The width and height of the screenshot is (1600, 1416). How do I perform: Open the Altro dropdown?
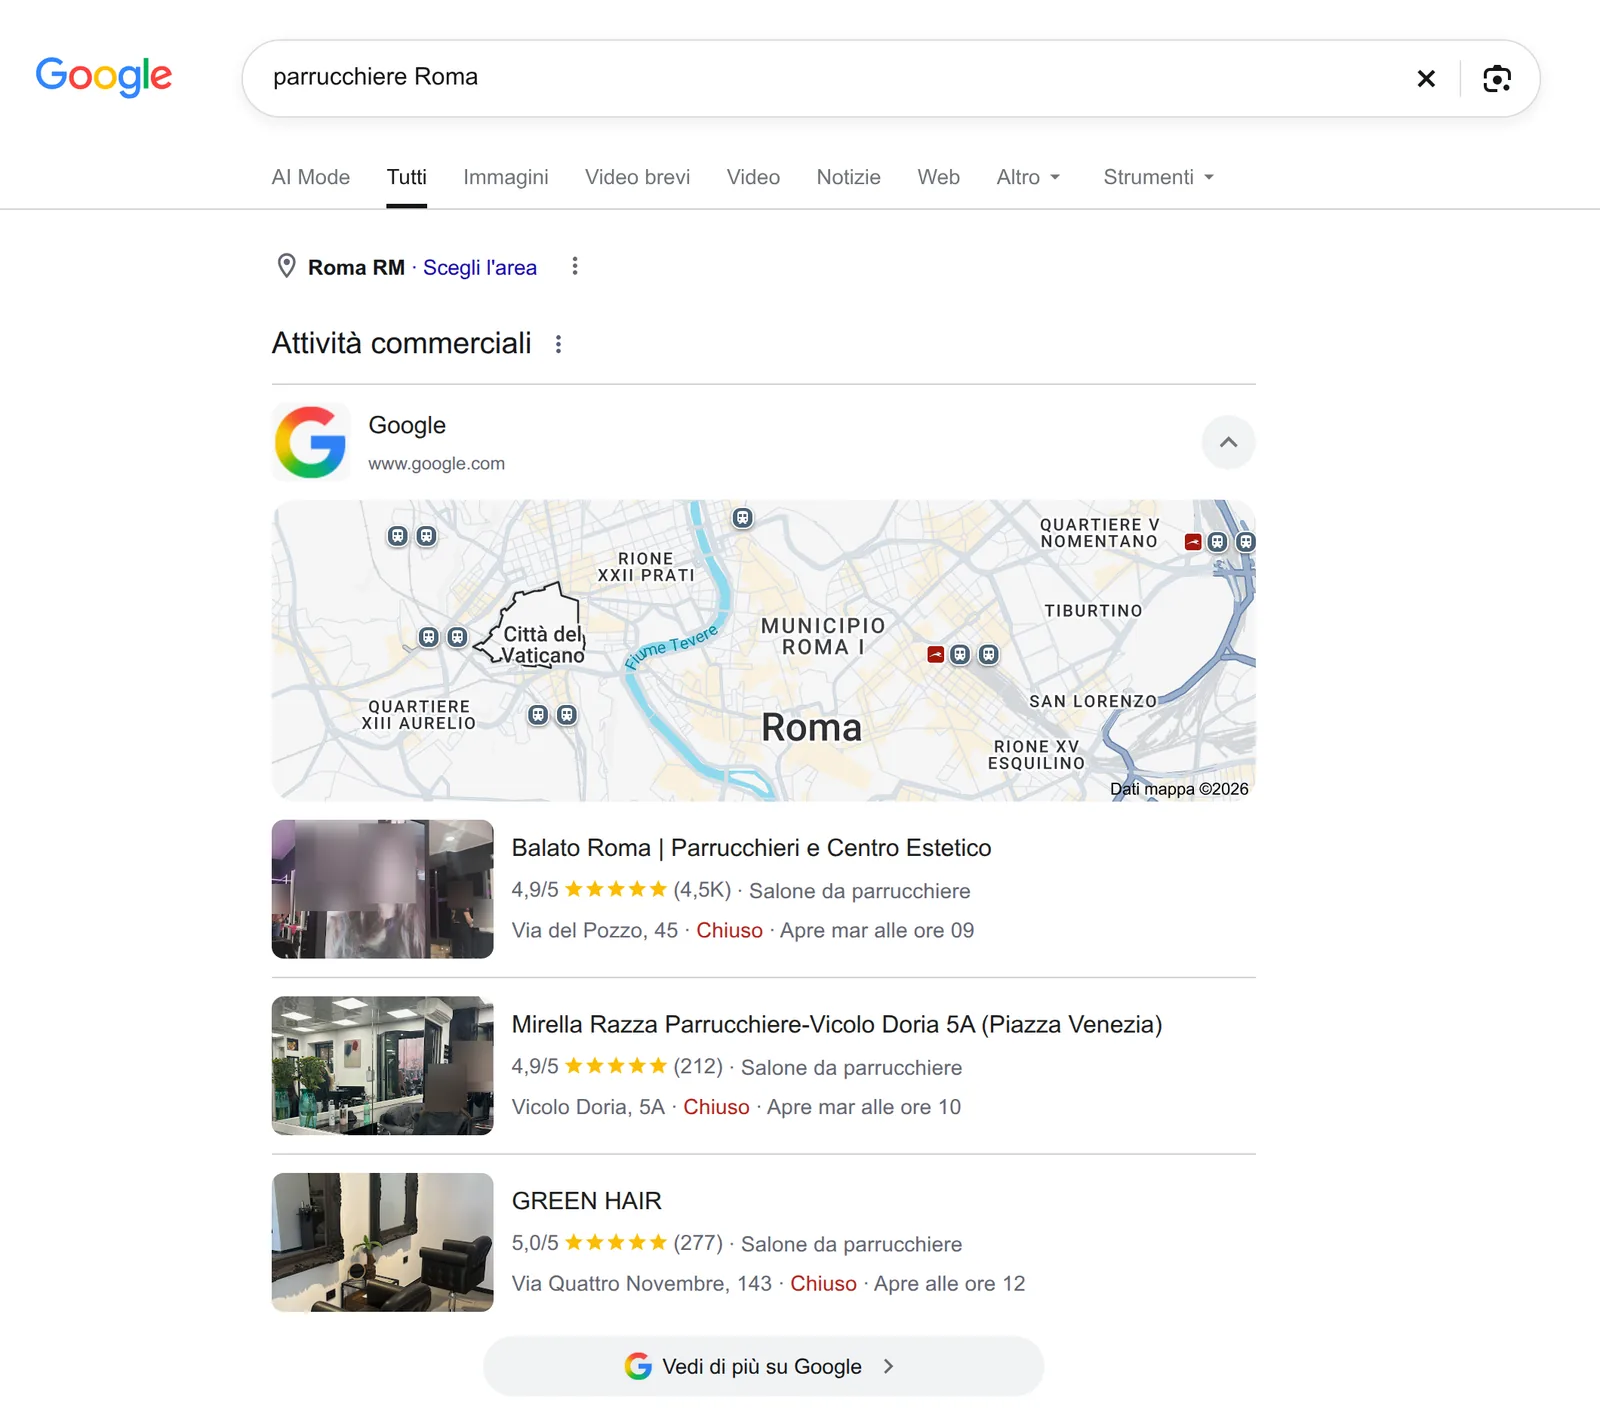click(1028, 177)
